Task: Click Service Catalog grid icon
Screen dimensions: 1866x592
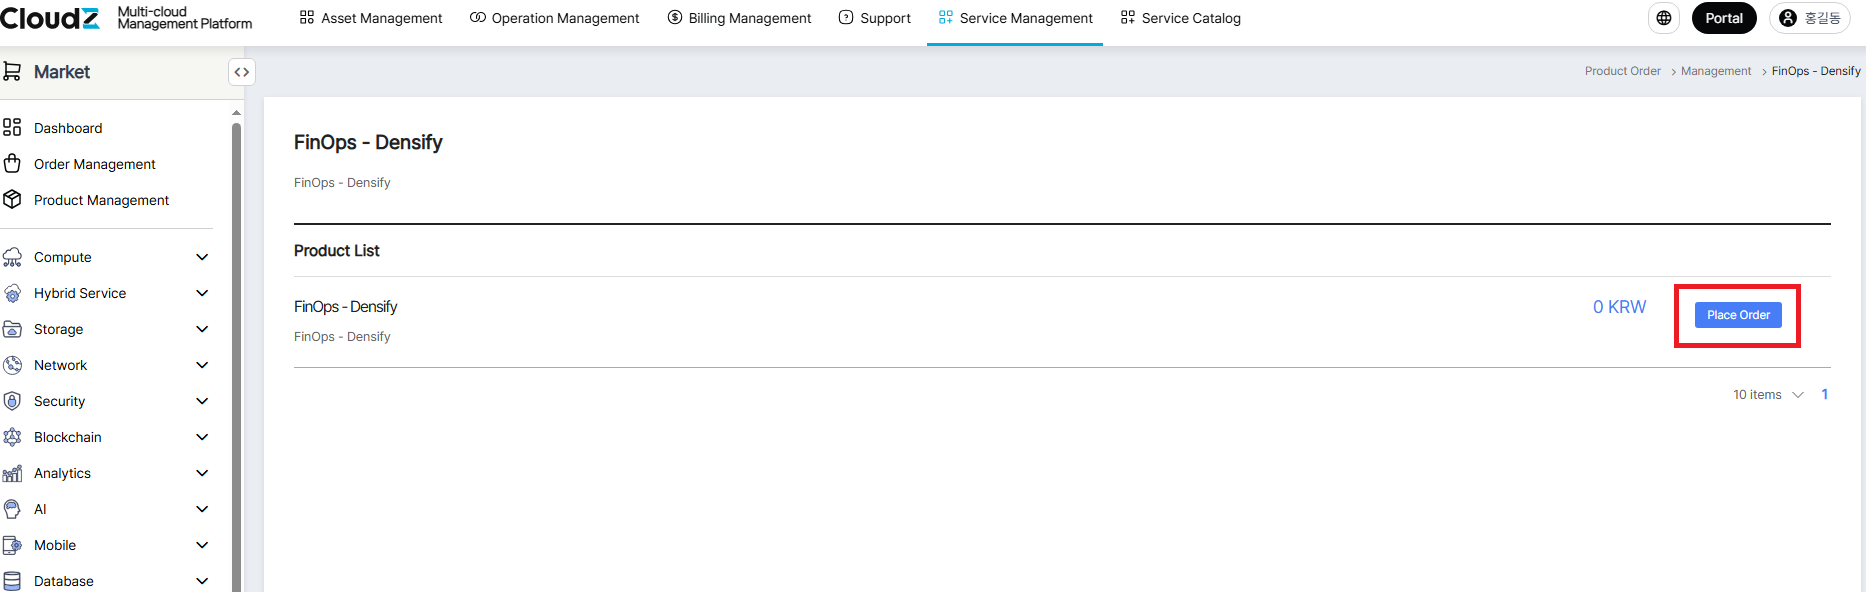Action: (1128, 18)
